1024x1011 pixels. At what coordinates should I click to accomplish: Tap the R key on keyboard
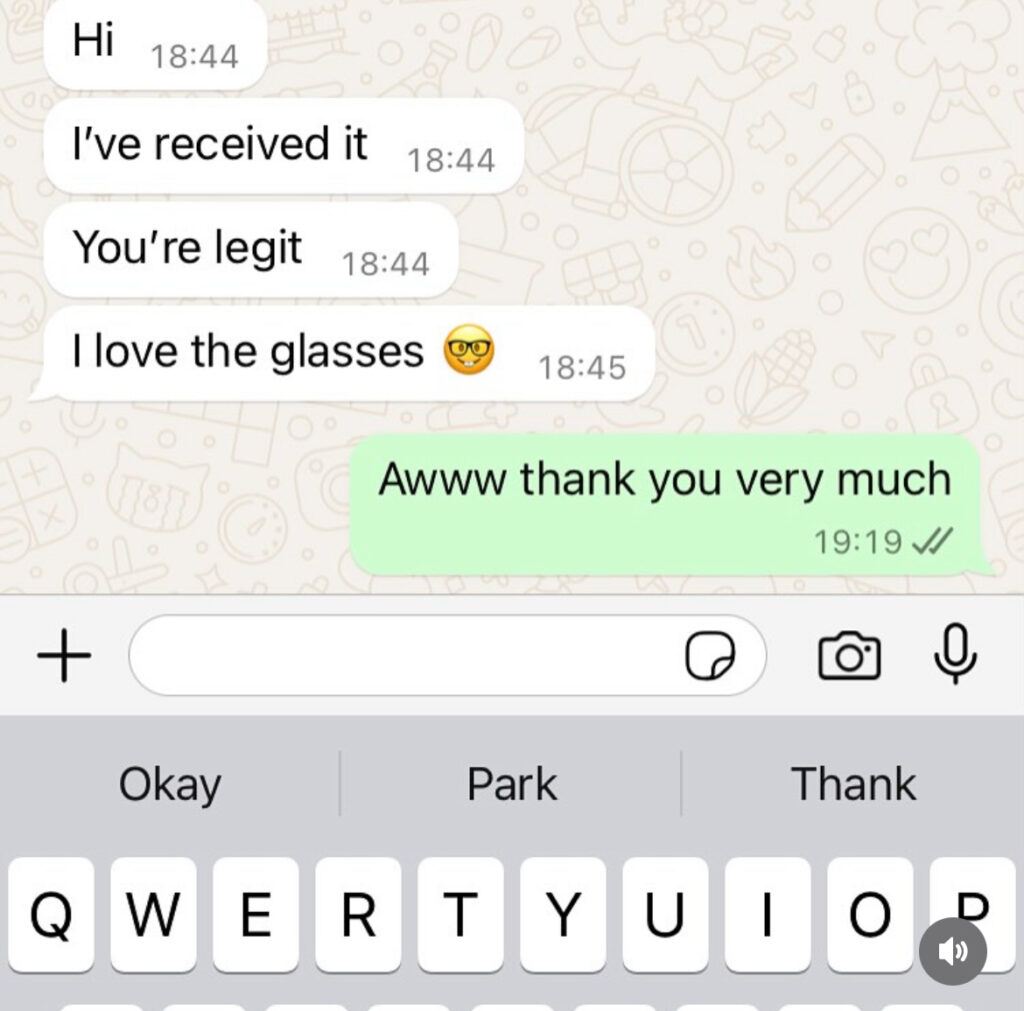click(359, 914)
